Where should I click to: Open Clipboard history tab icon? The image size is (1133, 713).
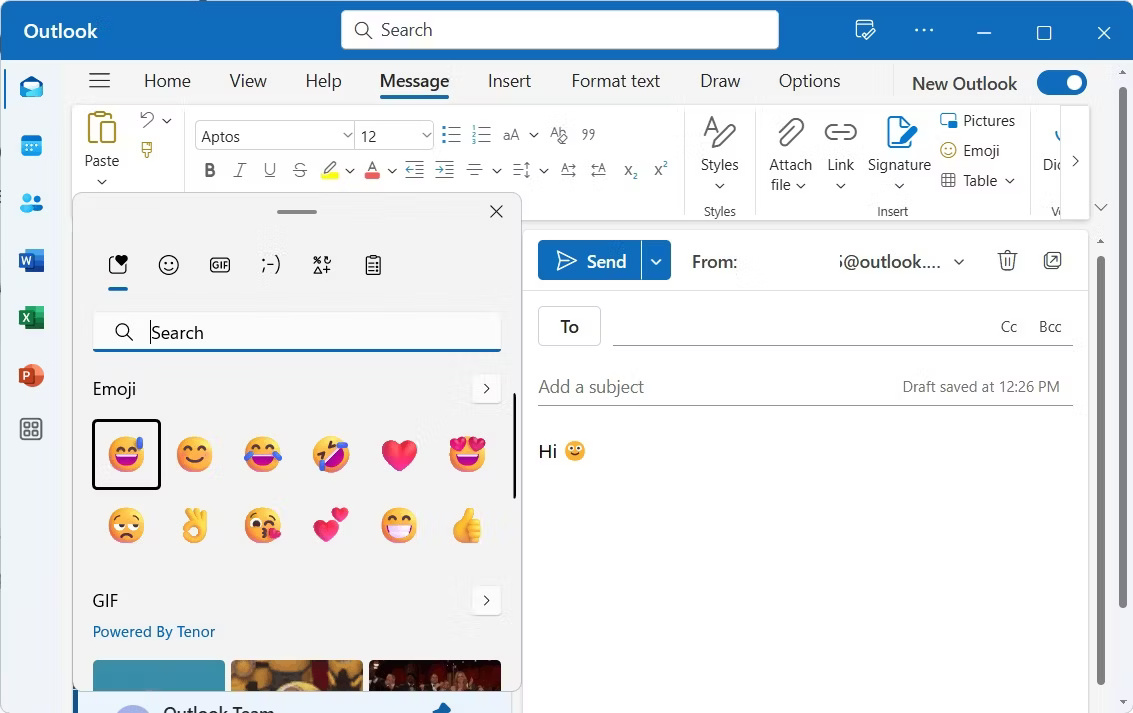pos(373,265)
